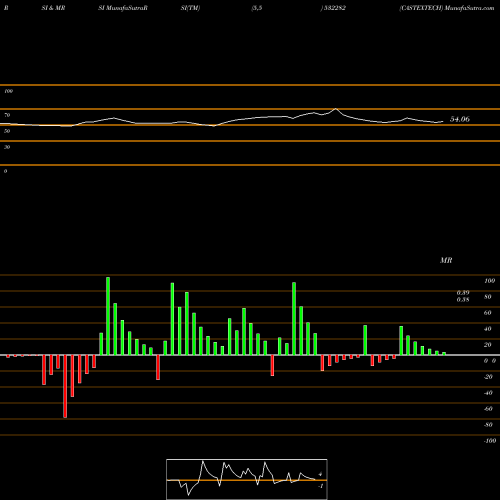Click the MR axis label 20
500x500 pixels.
click(488, 345)
